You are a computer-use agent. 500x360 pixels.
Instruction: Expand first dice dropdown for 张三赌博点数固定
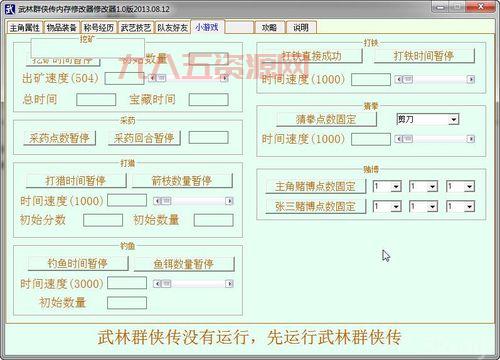(x=396, y=207)
